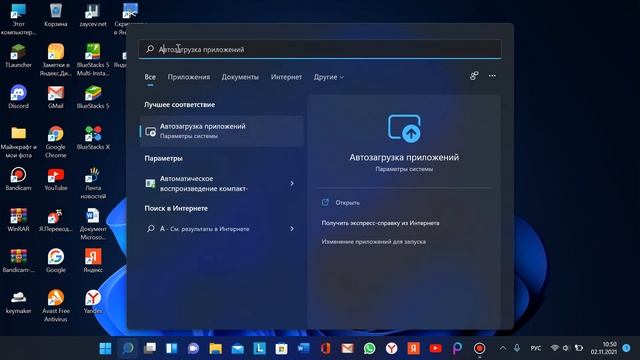
Task: Switch to Приложения search tab
Action: pos(189,77)
